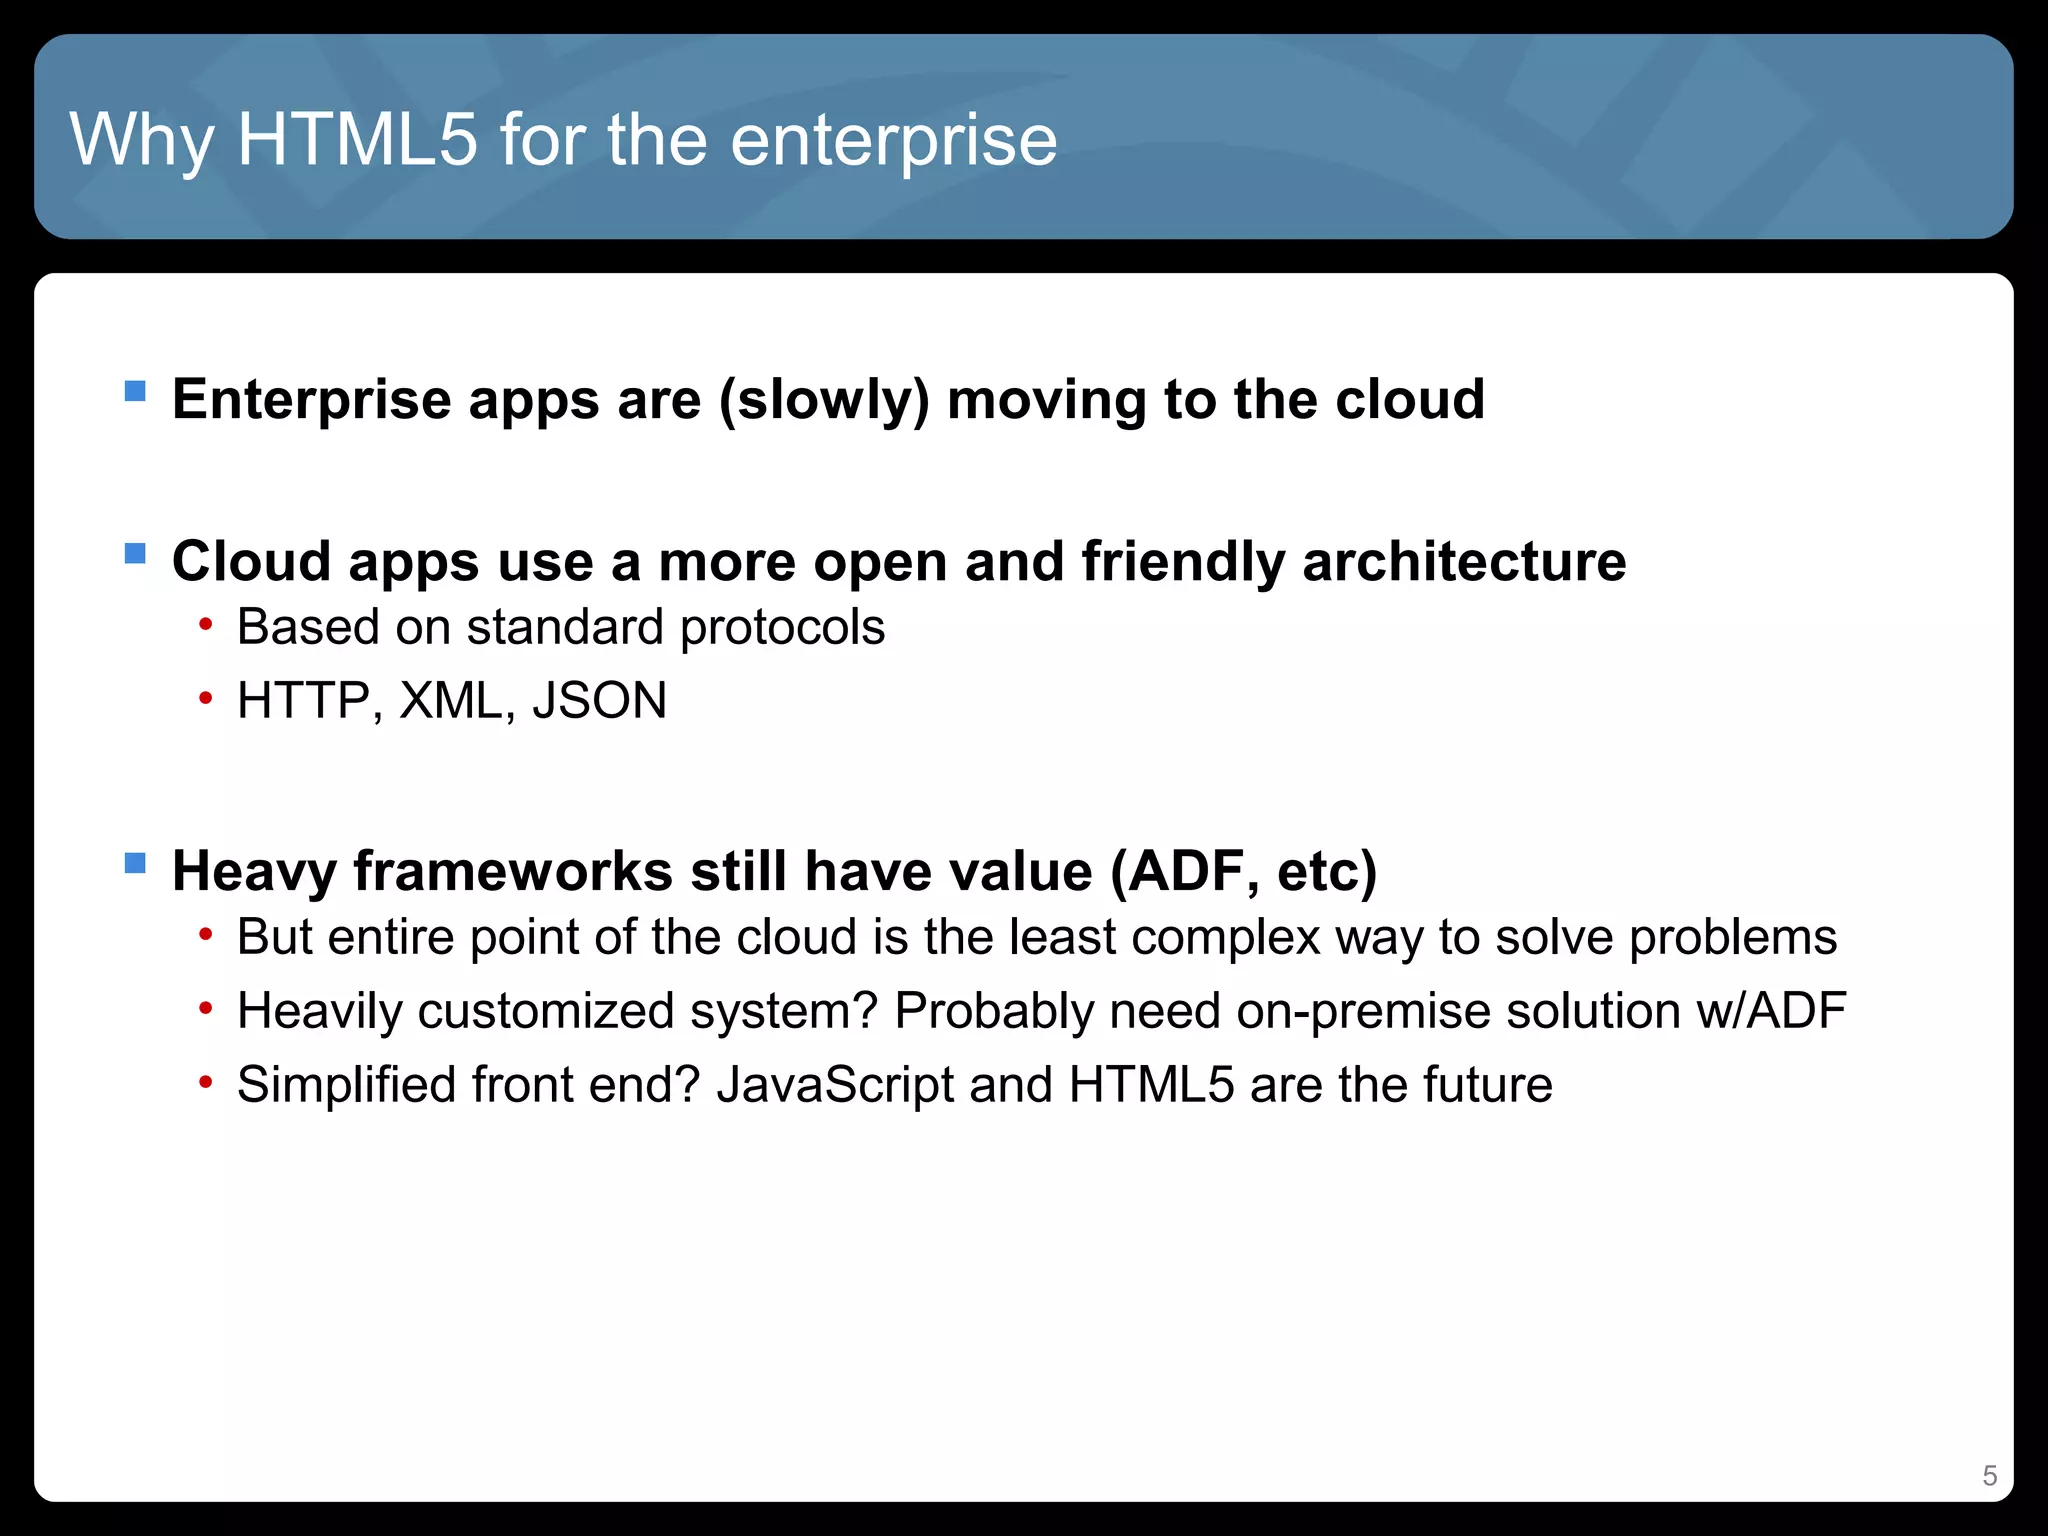Click the slide number 5
The width and height of the screenshot is (2048, 1536).
point(1989,1476)
